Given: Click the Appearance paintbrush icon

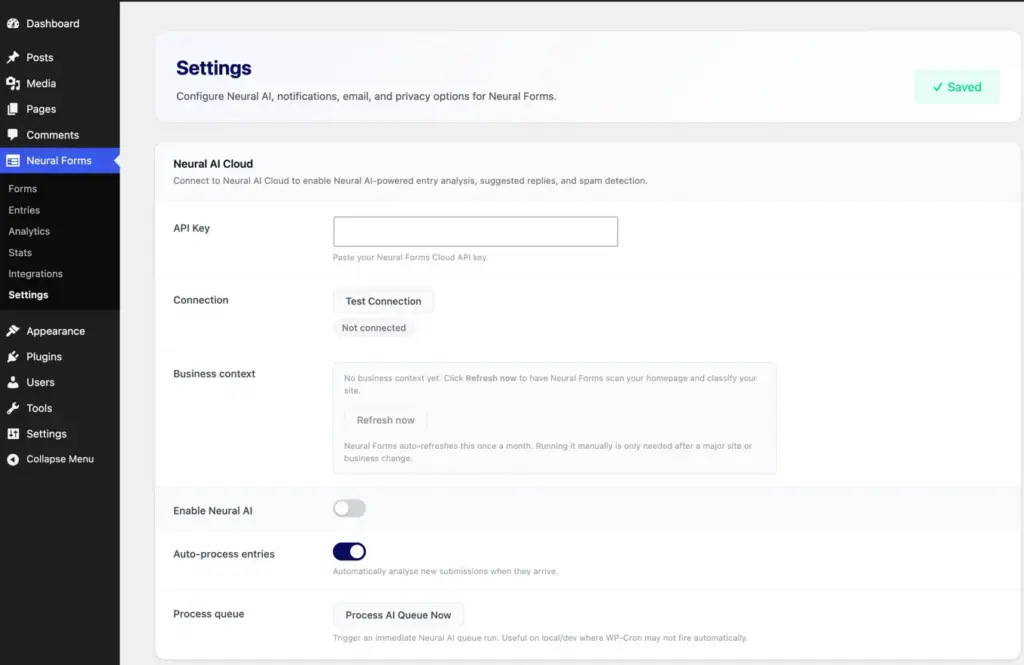Looking at the screenshot, I should pyautogui.click(x=13, y=331).
